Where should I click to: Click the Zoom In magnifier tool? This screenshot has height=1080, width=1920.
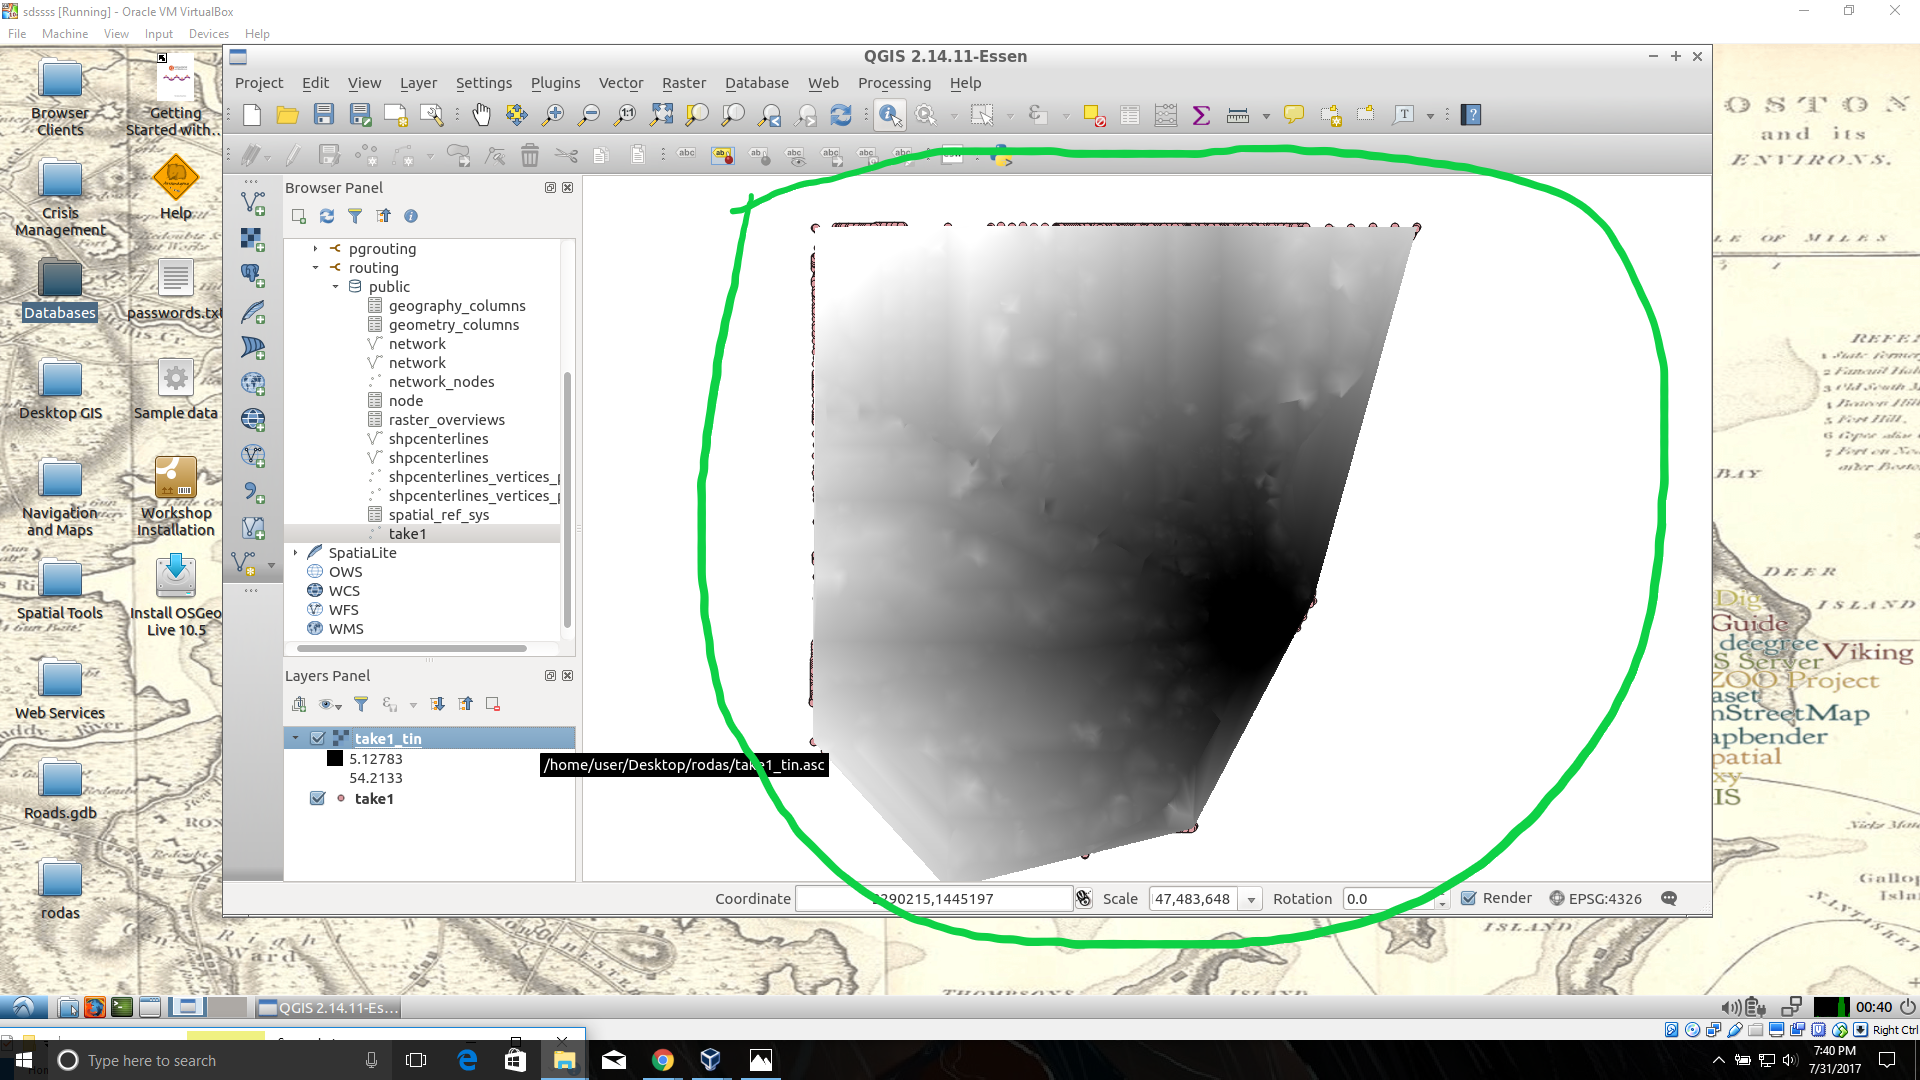pos(552,115)
